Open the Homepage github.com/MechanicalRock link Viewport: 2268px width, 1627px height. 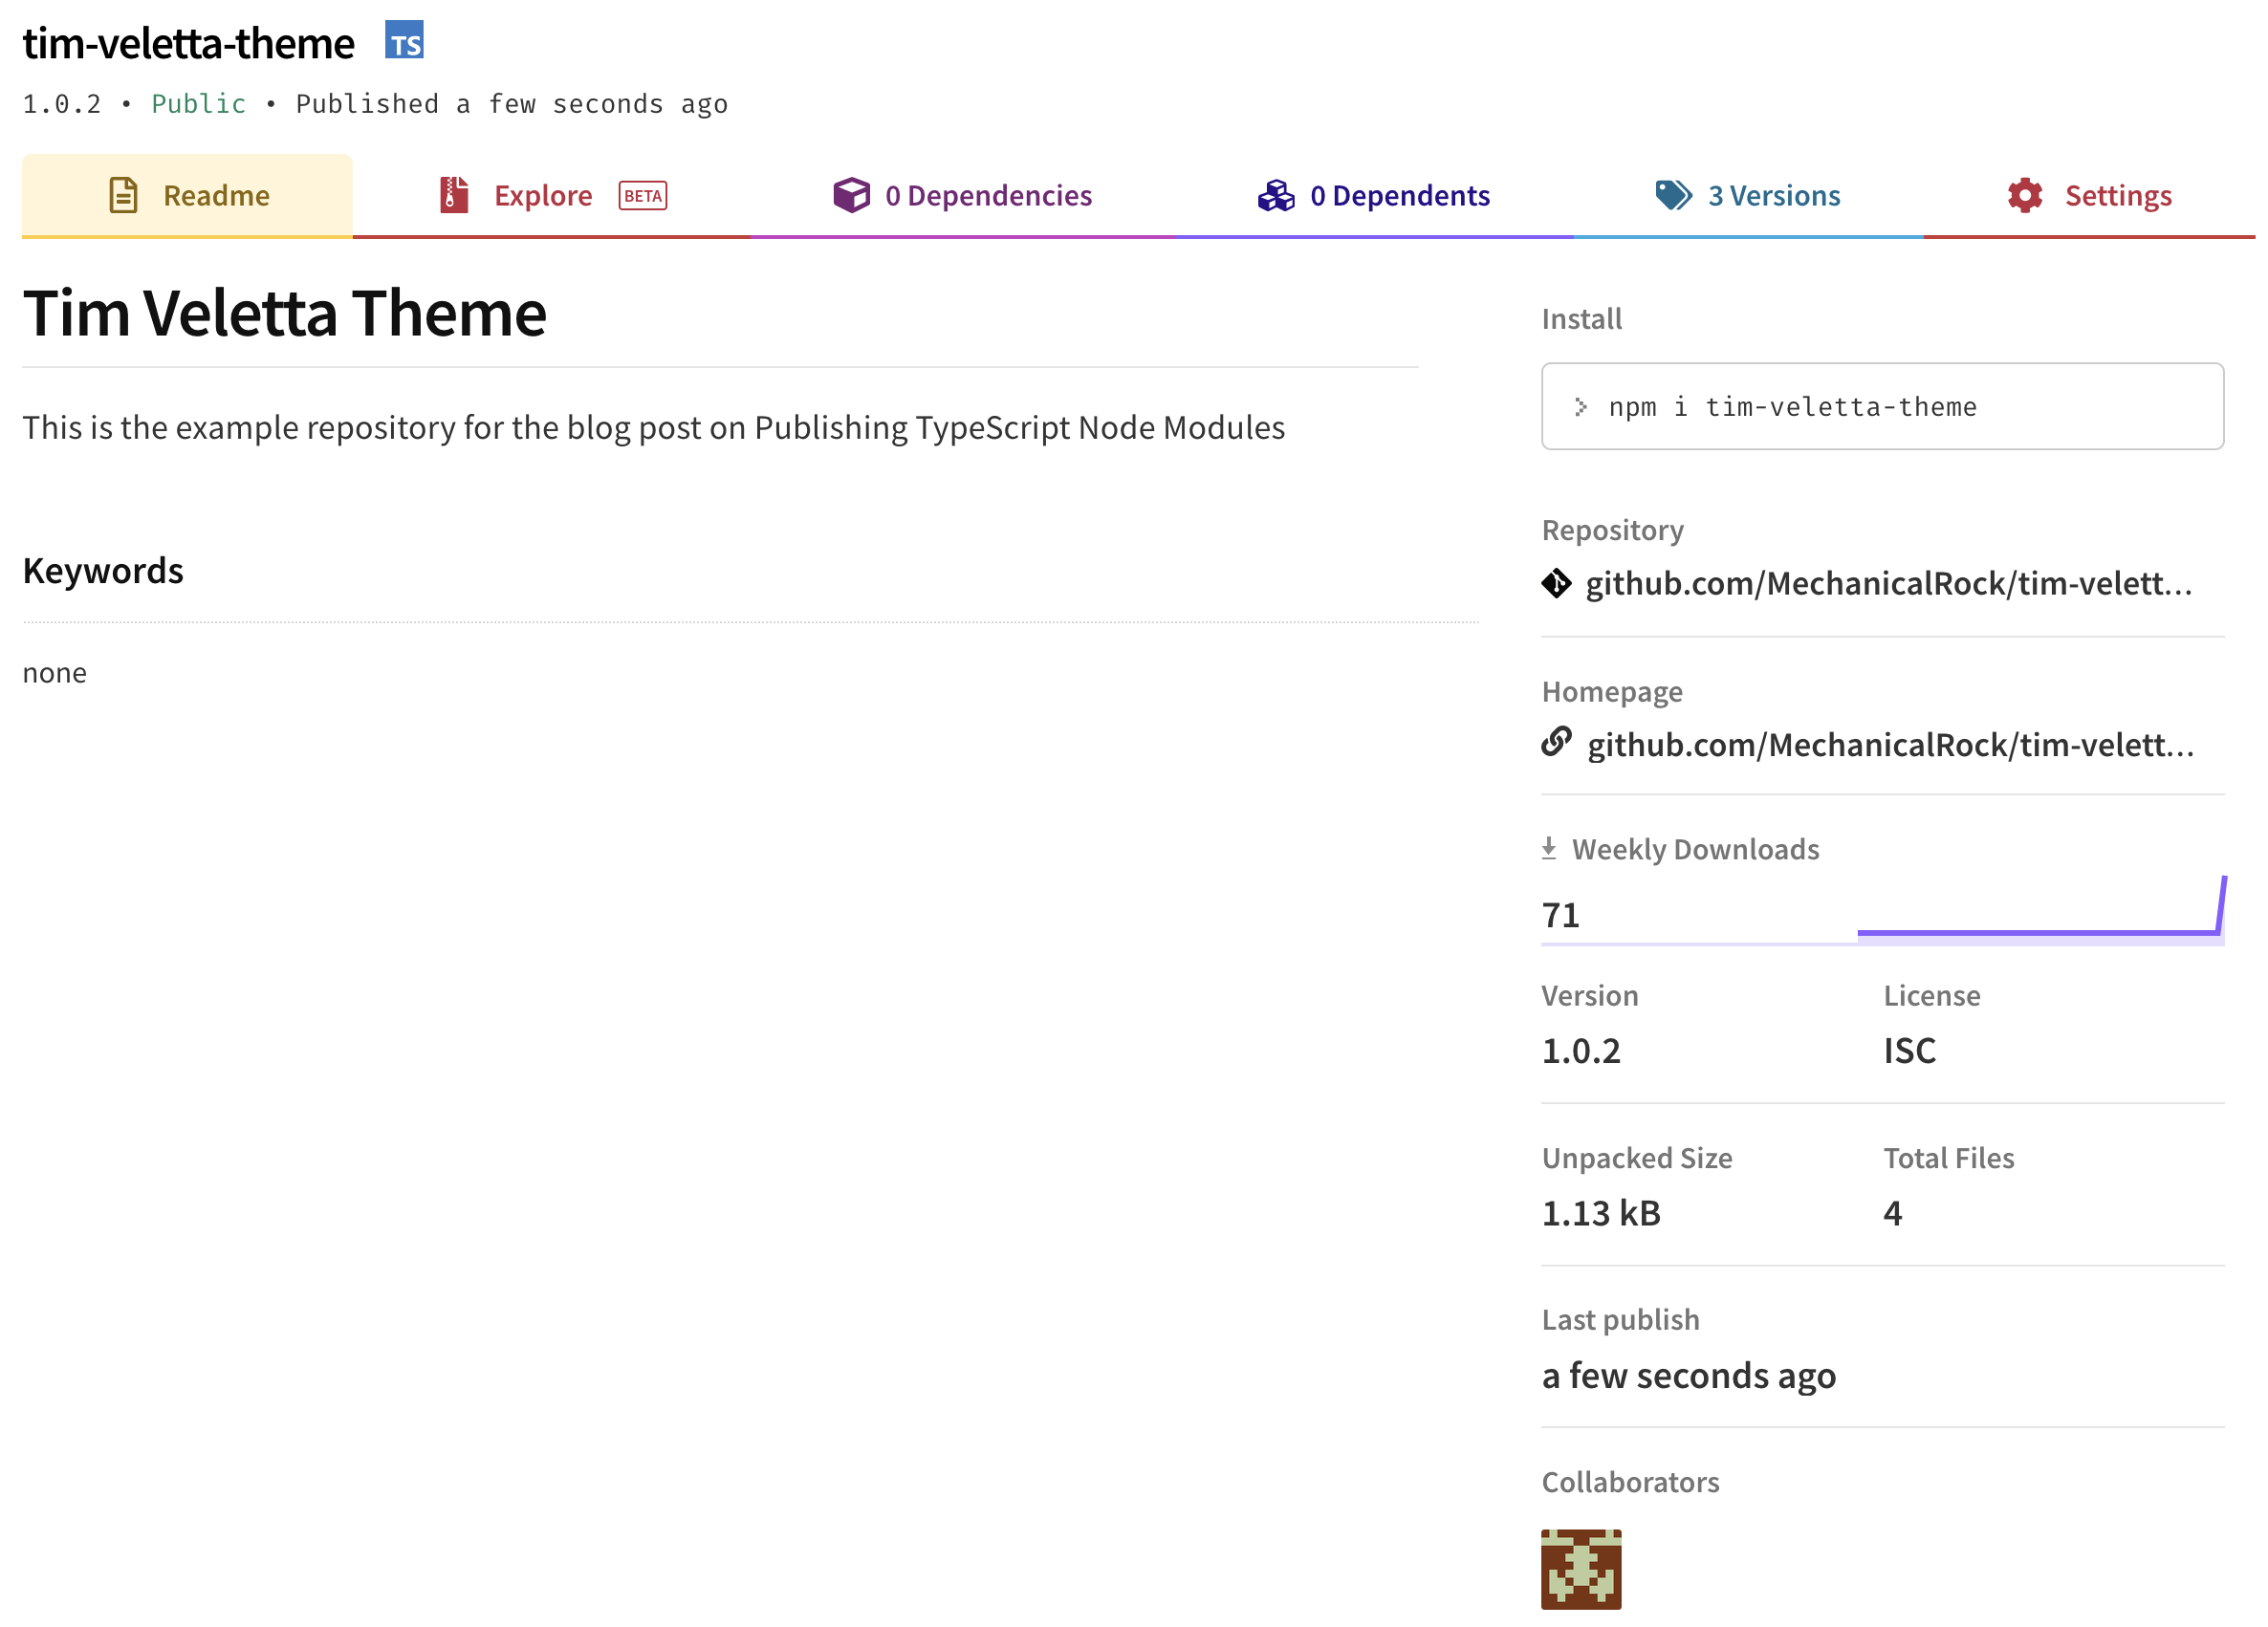(1891, 745)
